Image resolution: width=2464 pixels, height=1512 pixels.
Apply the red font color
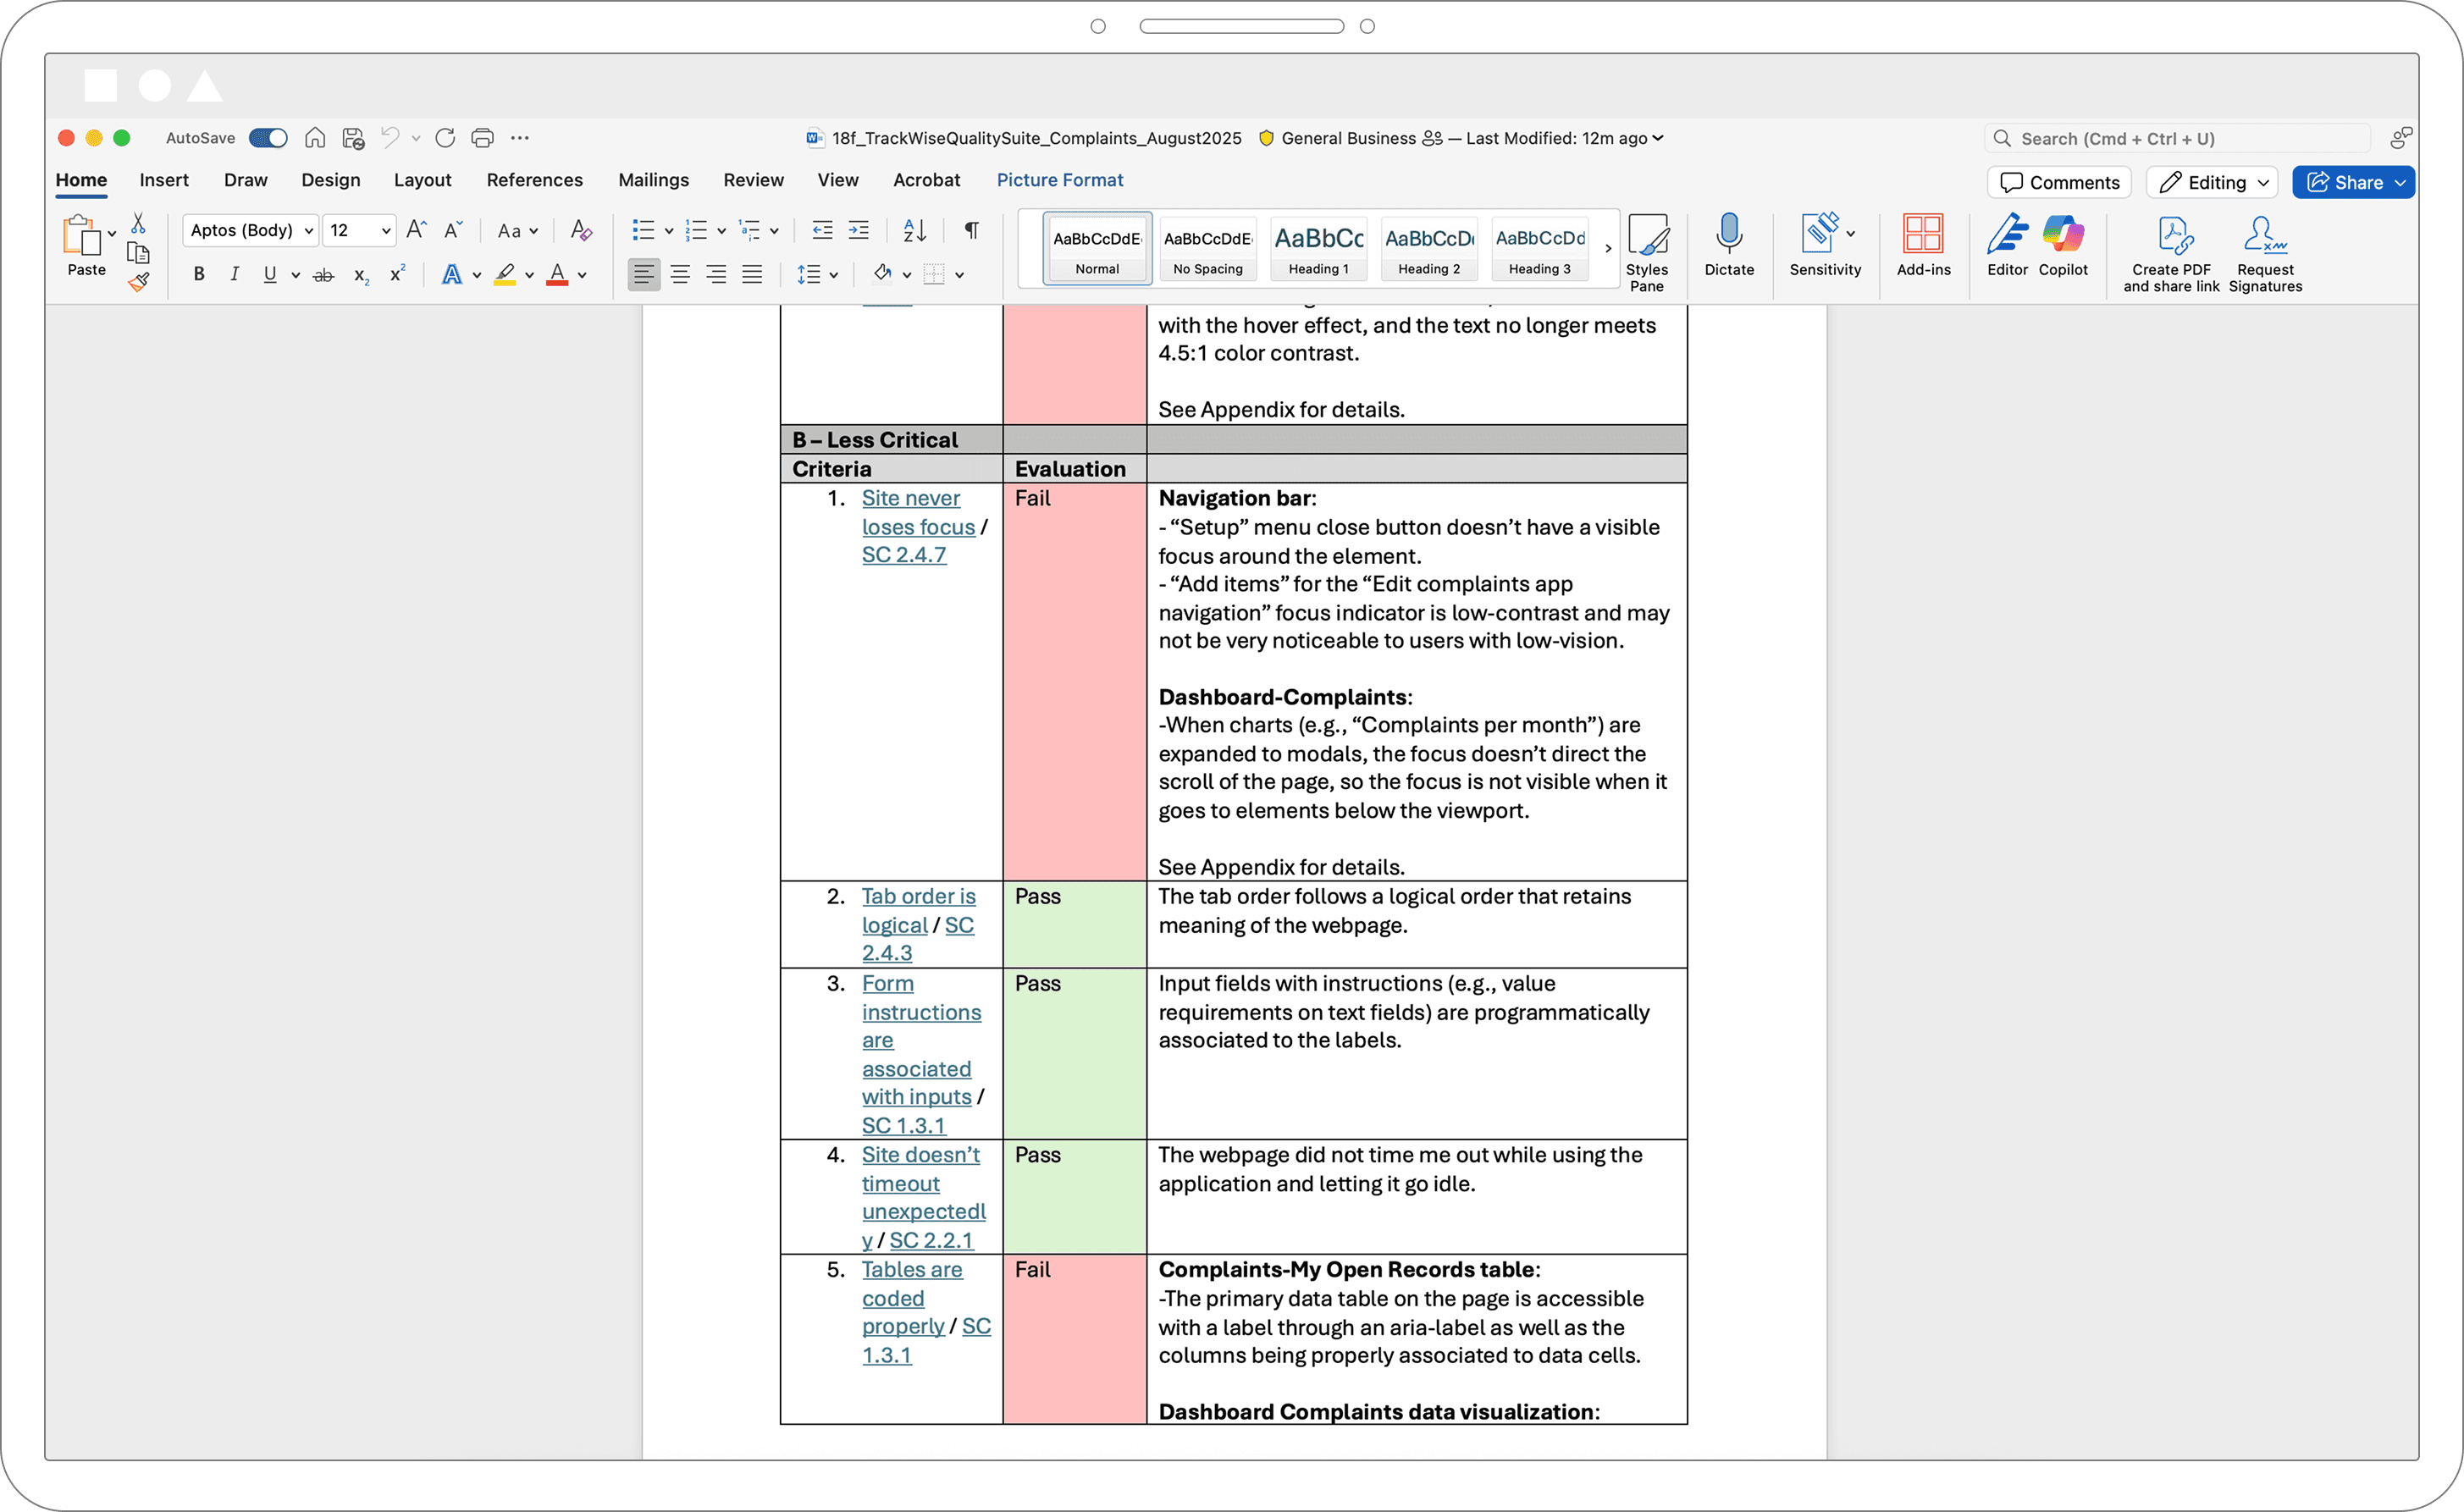pyautogui.click(x=557, y=274)
